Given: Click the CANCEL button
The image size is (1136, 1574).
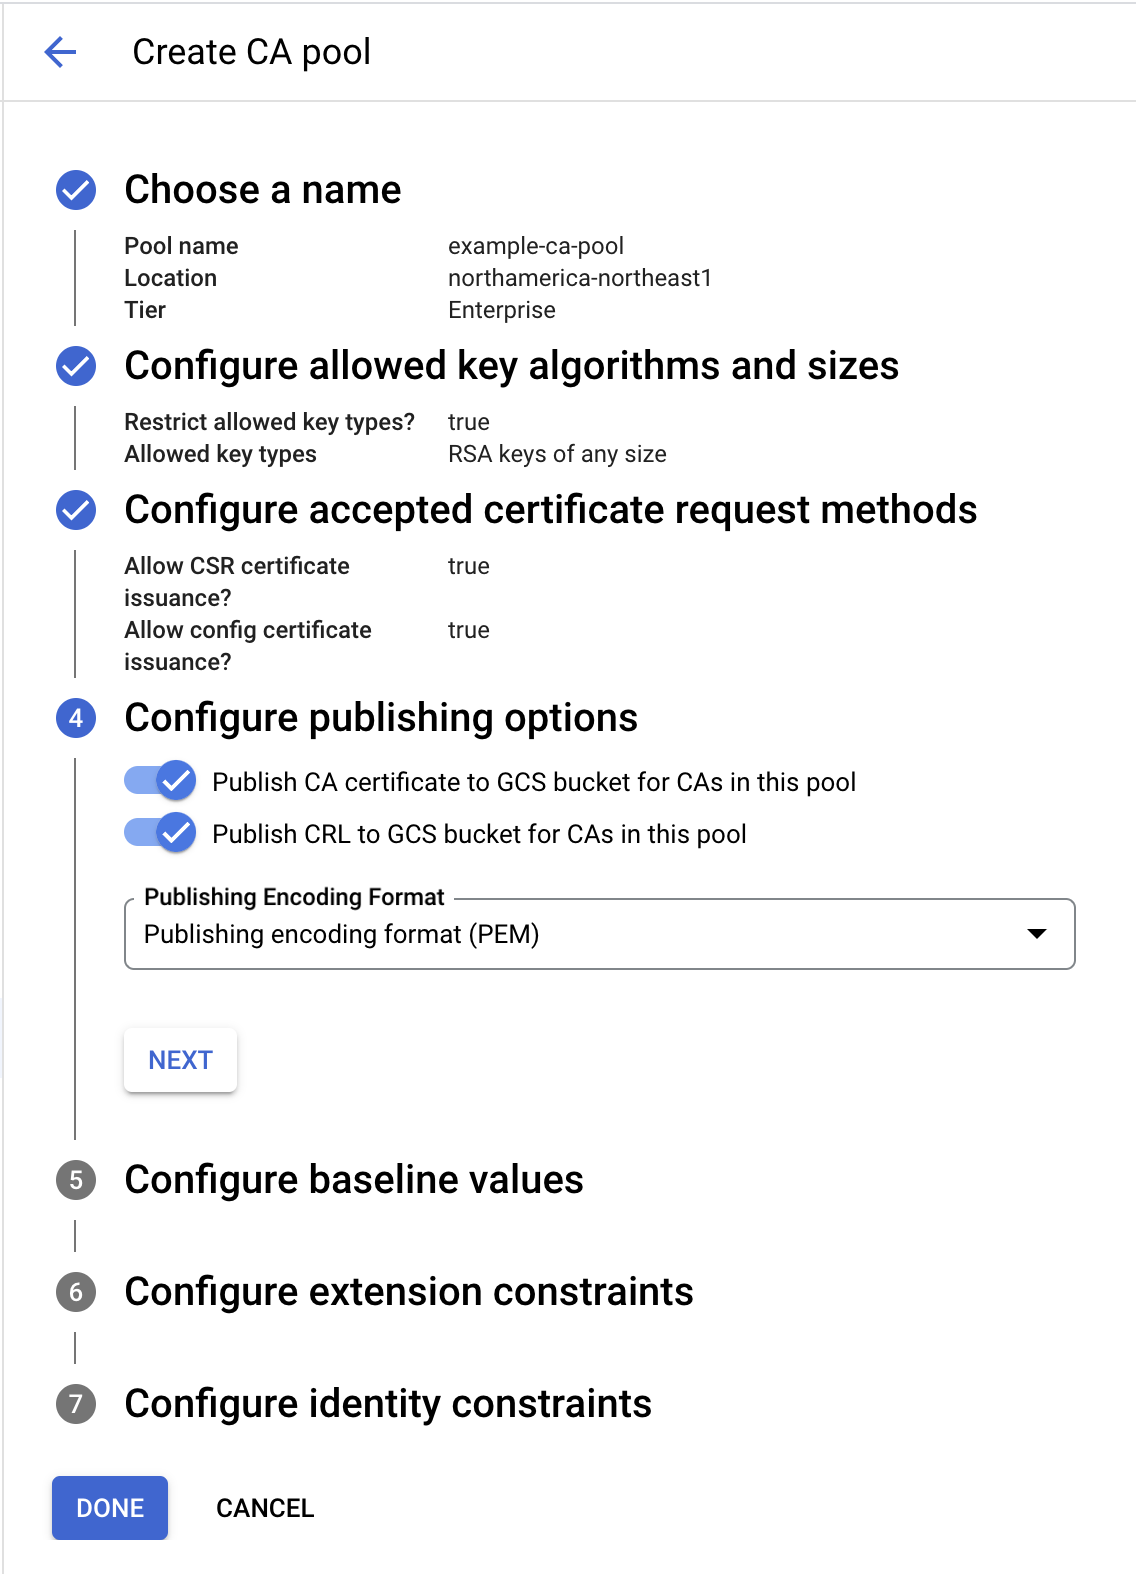Looking at the screenshot, I should coord(265,1508).
